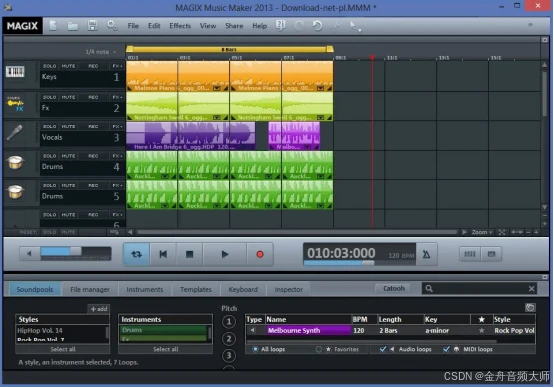Open the Edit menu
Screen dimensions: 554x388
tap(154, 26)
